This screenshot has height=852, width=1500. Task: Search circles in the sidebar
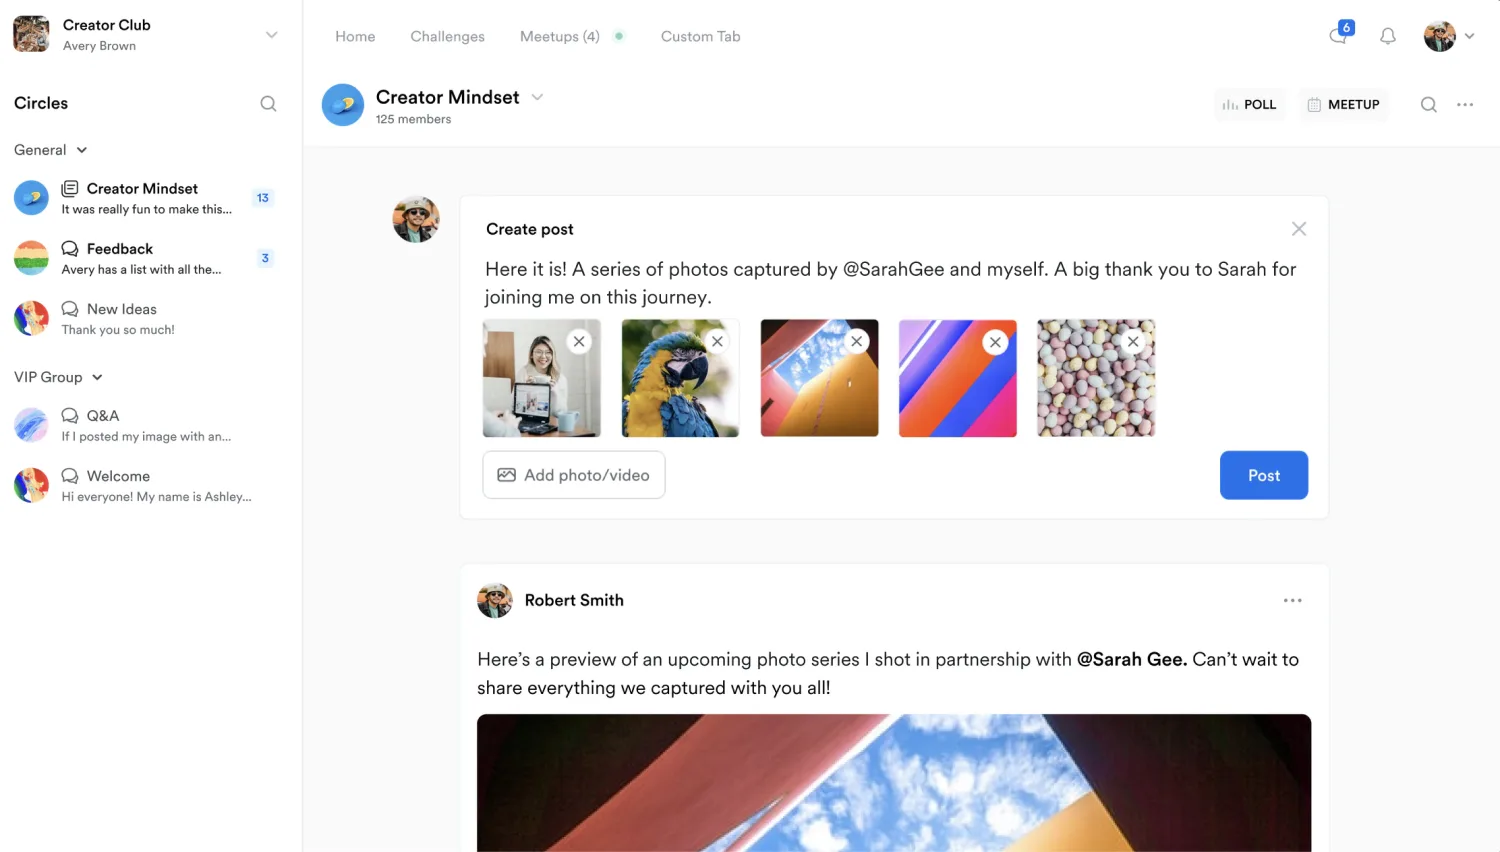(268, 103)
